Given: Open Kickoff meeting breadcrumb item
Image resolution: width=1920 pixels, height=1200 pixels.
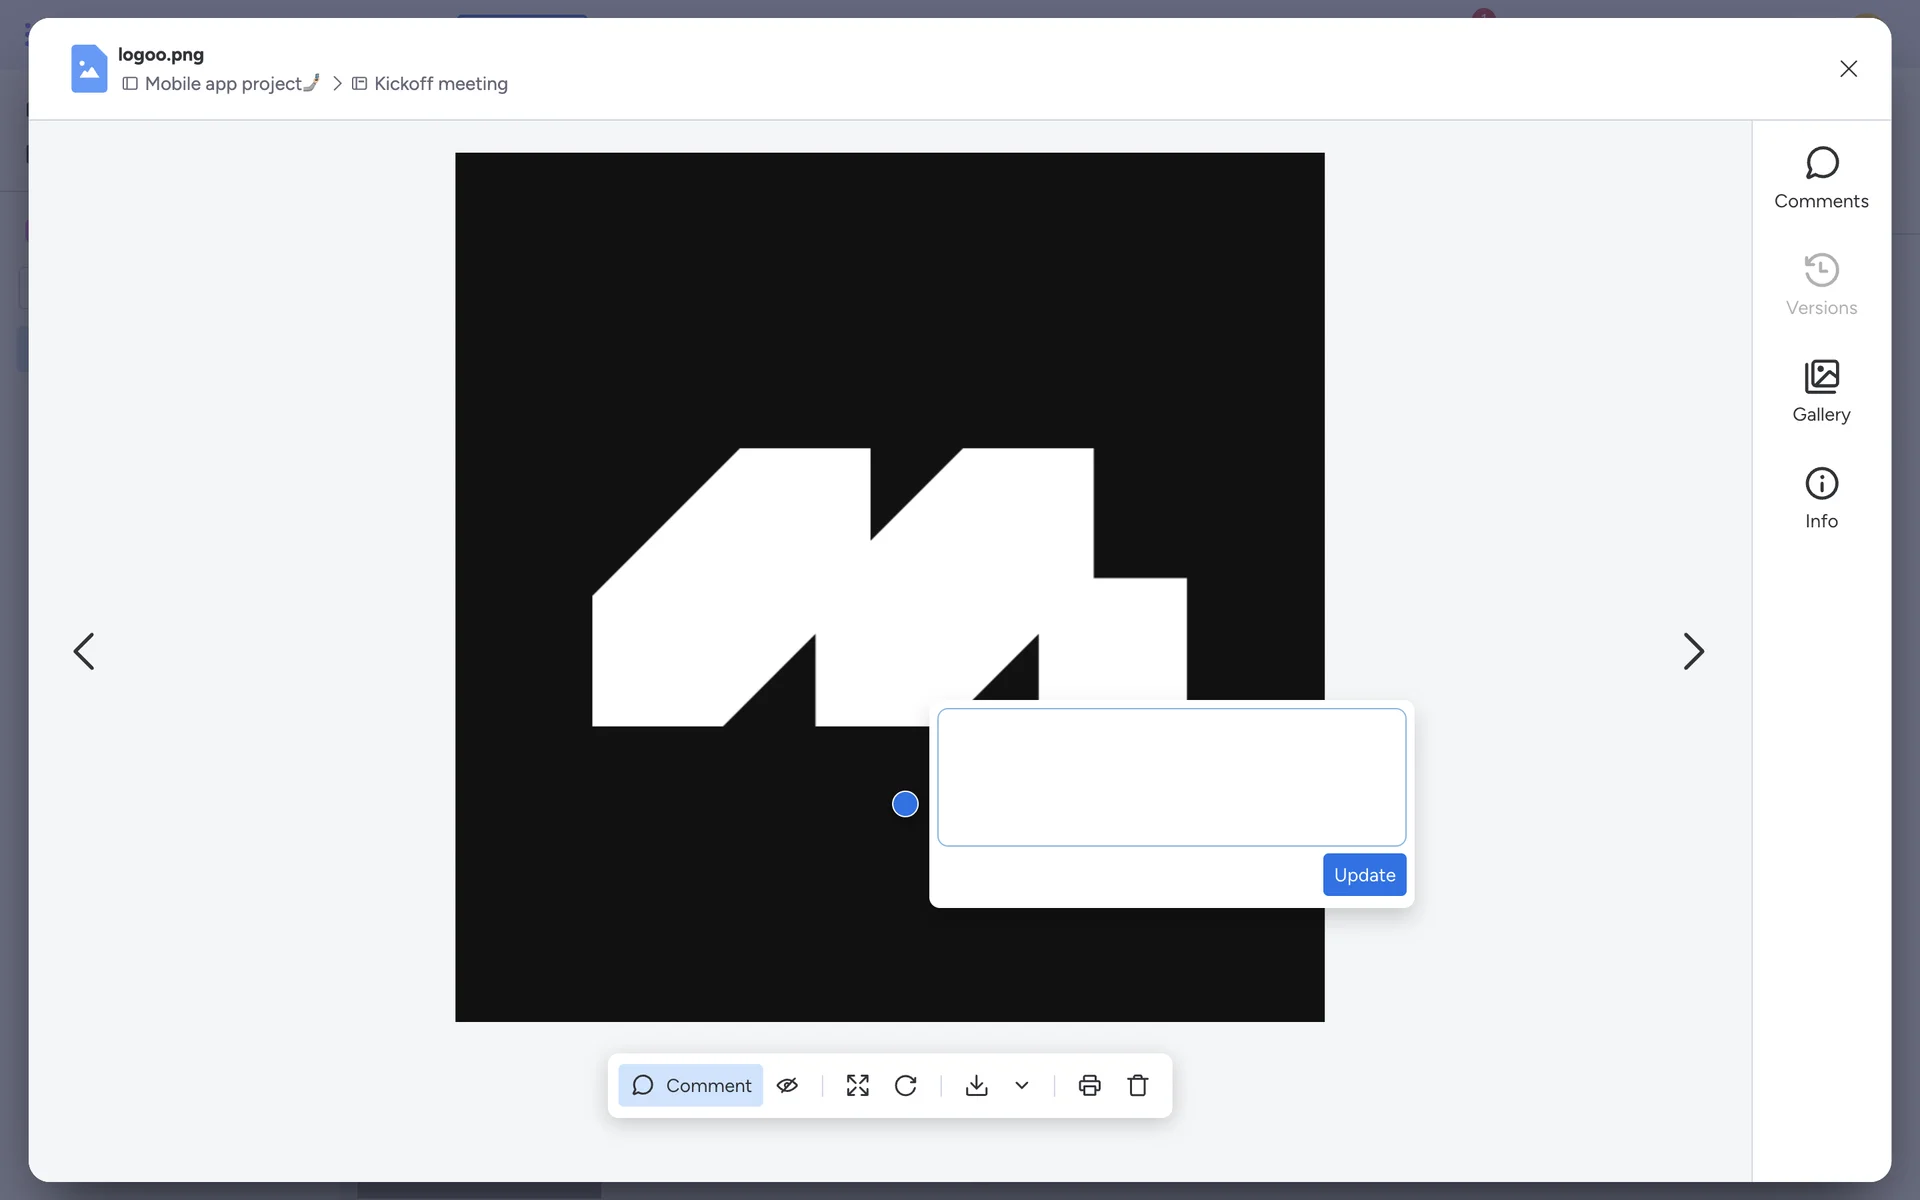Looking at the screenshot, I should 440,84.
